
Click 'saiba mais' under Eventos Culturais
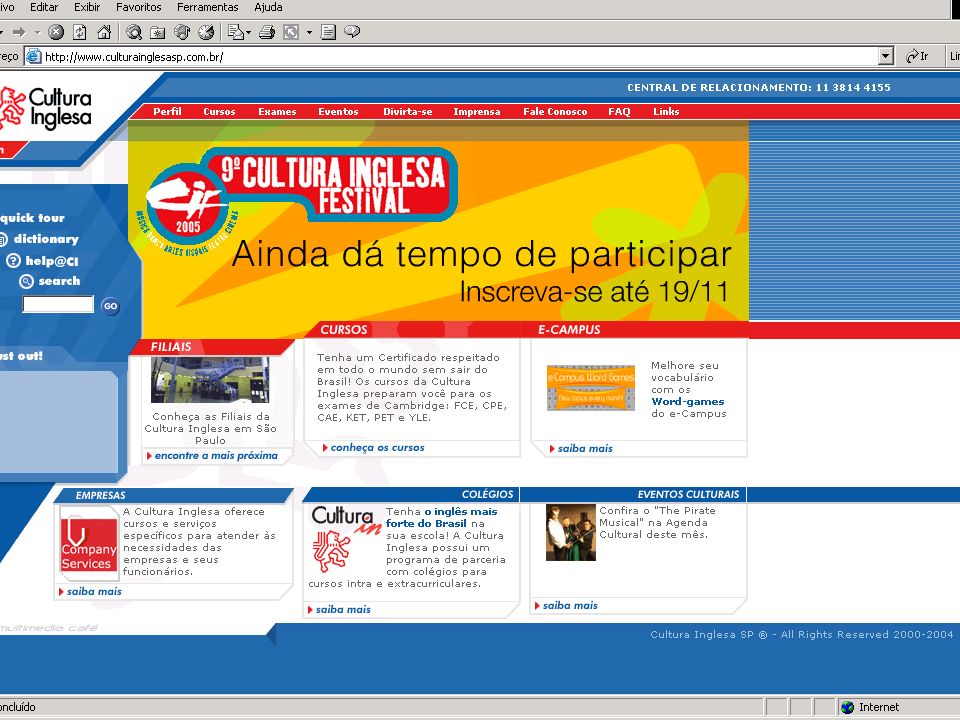tap(570, 606)
